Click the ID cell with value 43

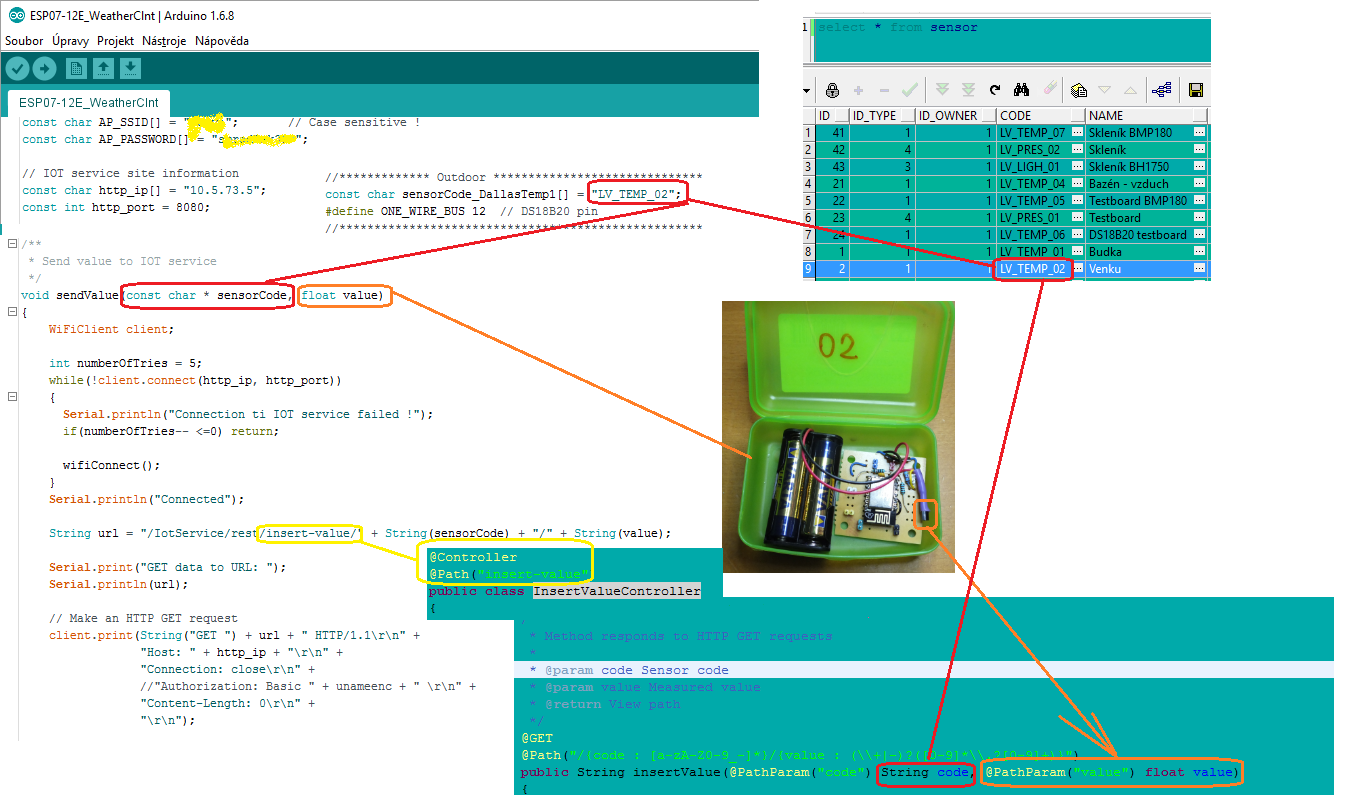coord(832,166)
